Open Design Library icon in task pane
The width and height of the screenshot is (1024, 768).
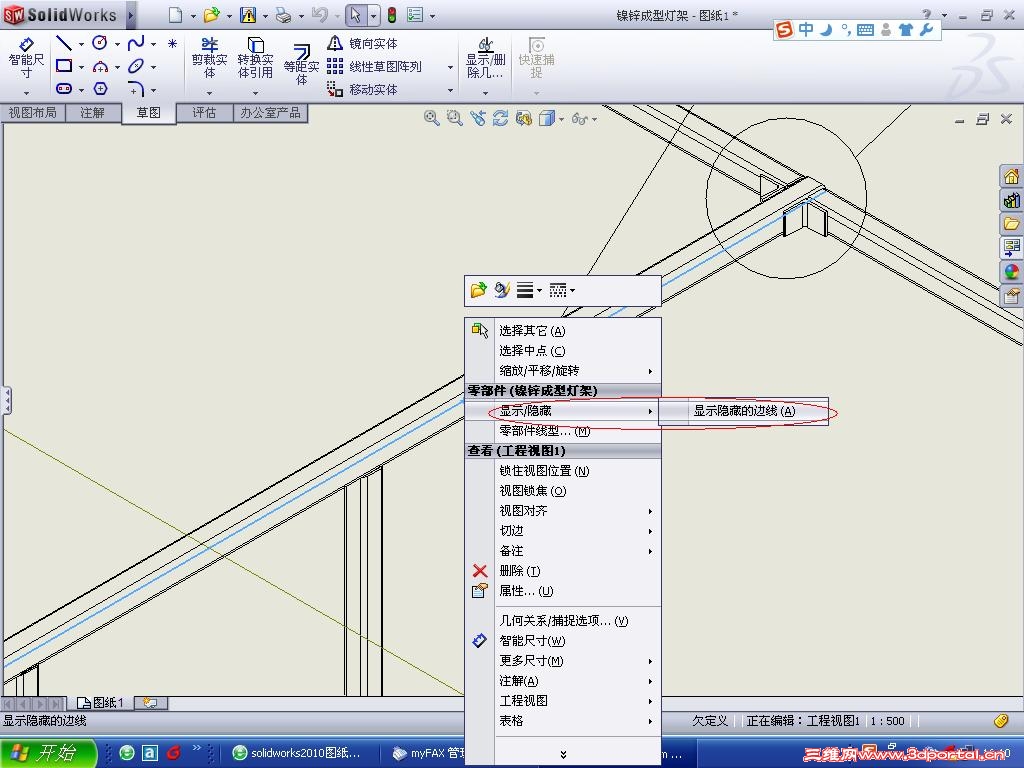point(1011,200)
